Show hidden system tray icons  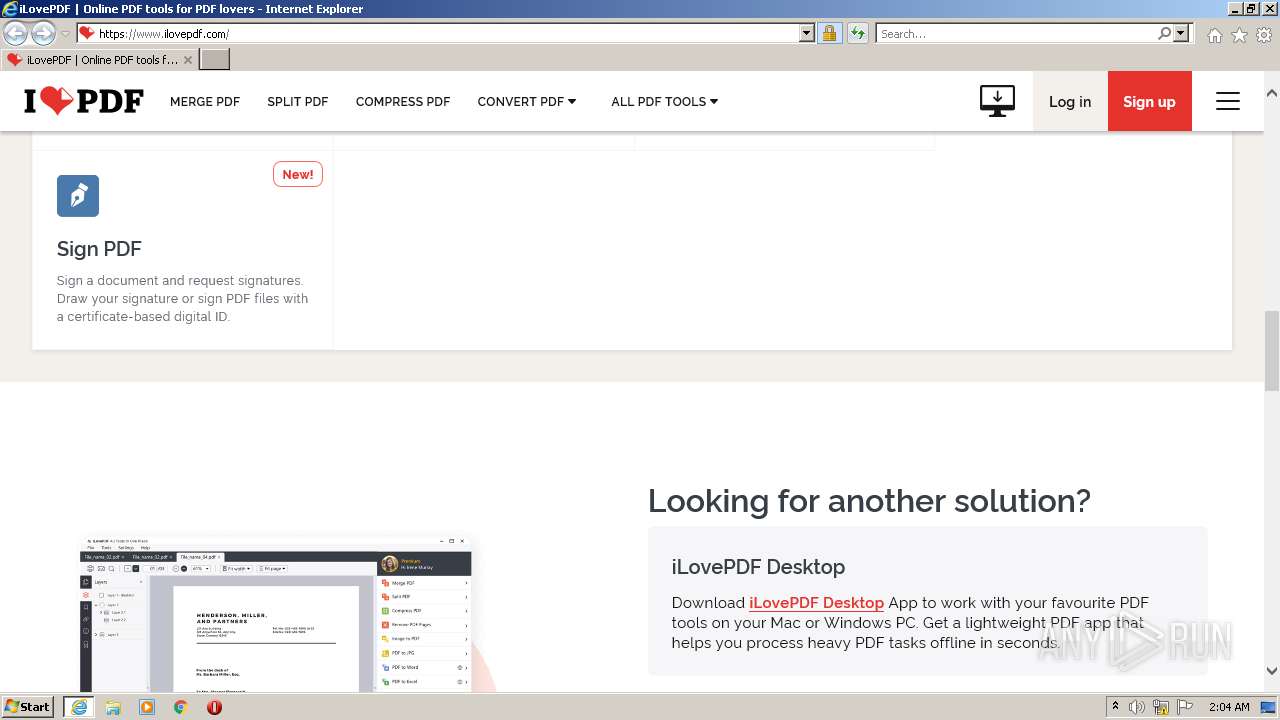point(1116,707)
